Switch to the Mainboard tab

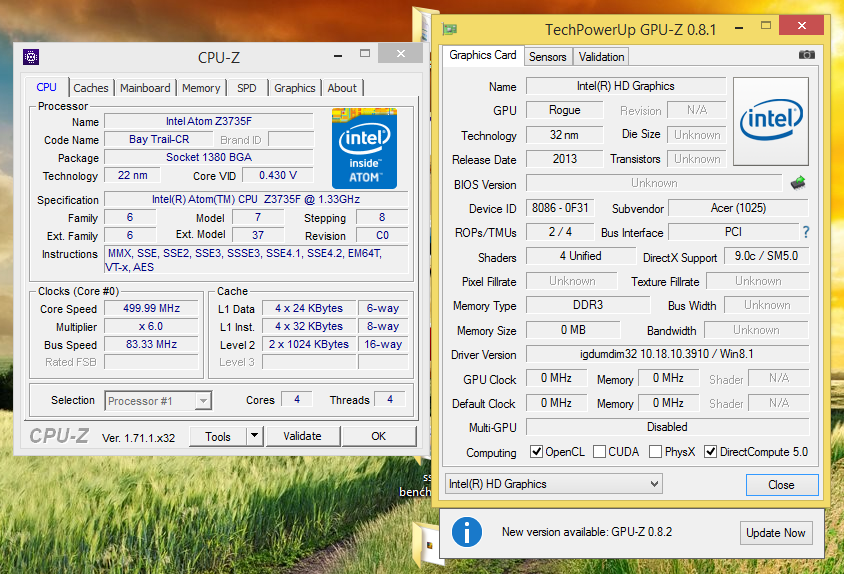point(145,88)
